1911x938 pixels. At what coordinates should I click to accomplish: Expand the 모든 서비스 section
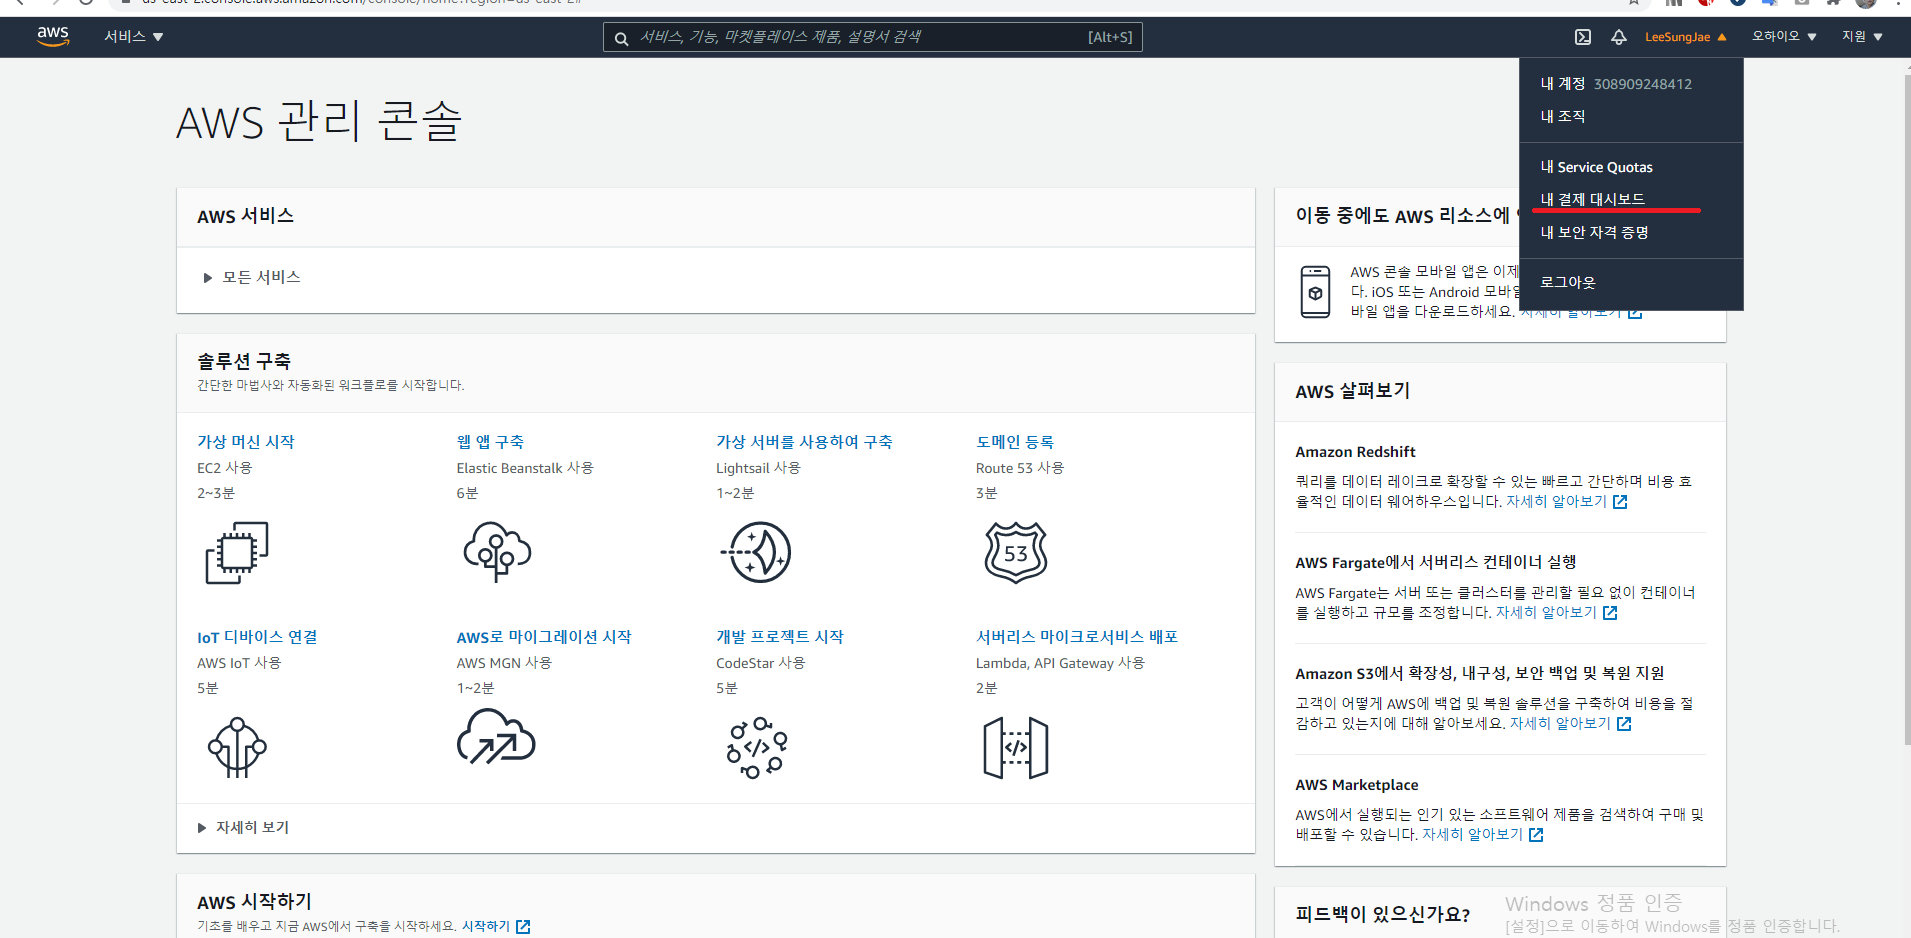252,277
